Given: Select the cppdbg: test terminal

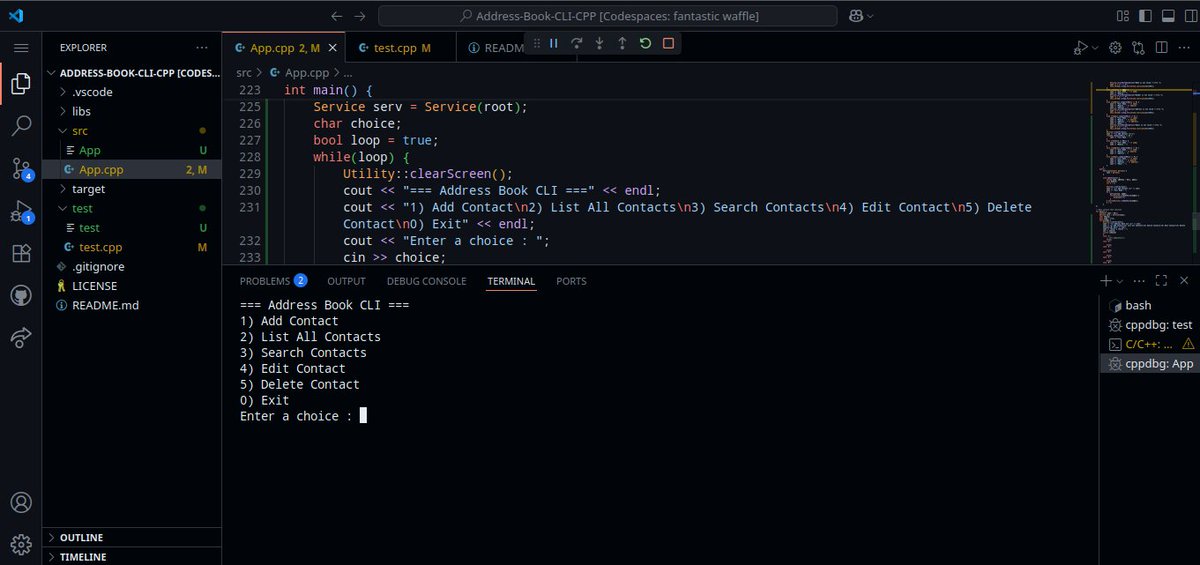Looking at the screenshot, I should click(1150, 325).
